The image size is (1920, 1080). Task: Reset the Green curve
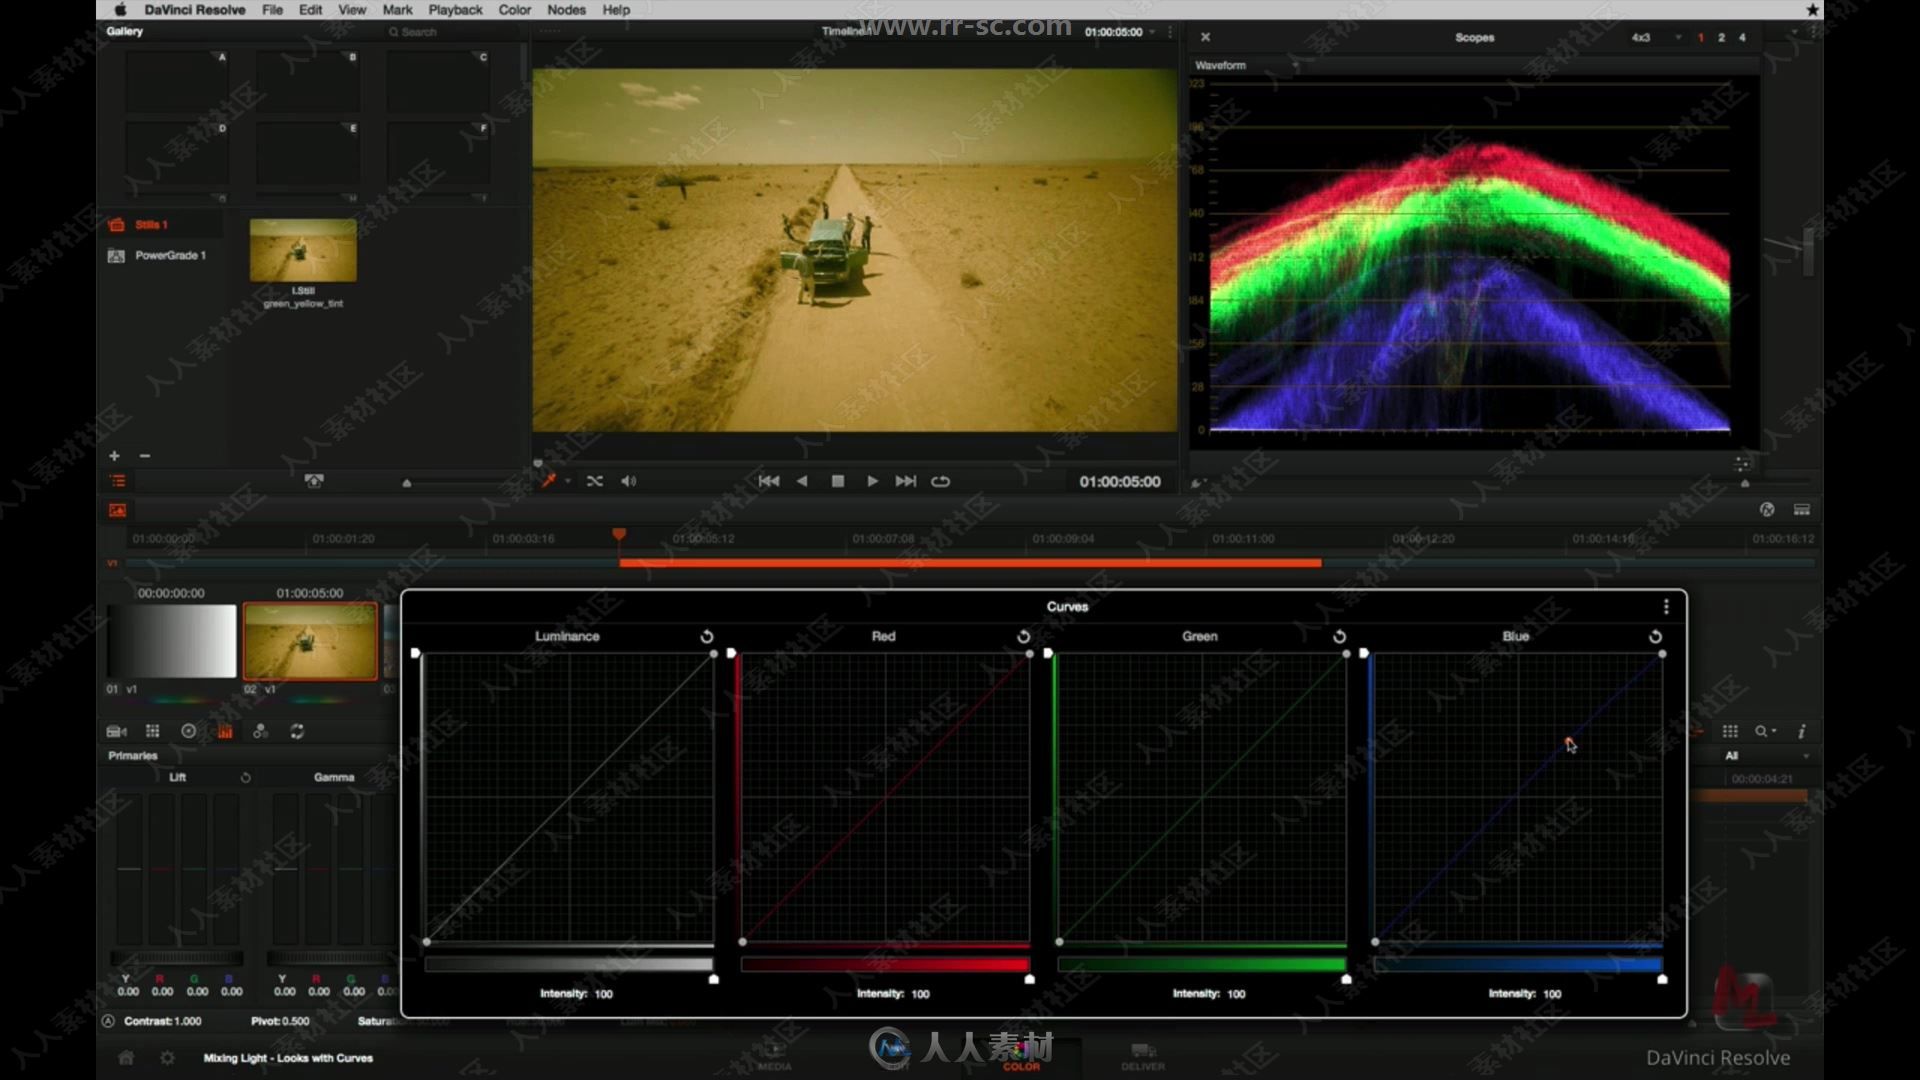tap(1339, 637)
